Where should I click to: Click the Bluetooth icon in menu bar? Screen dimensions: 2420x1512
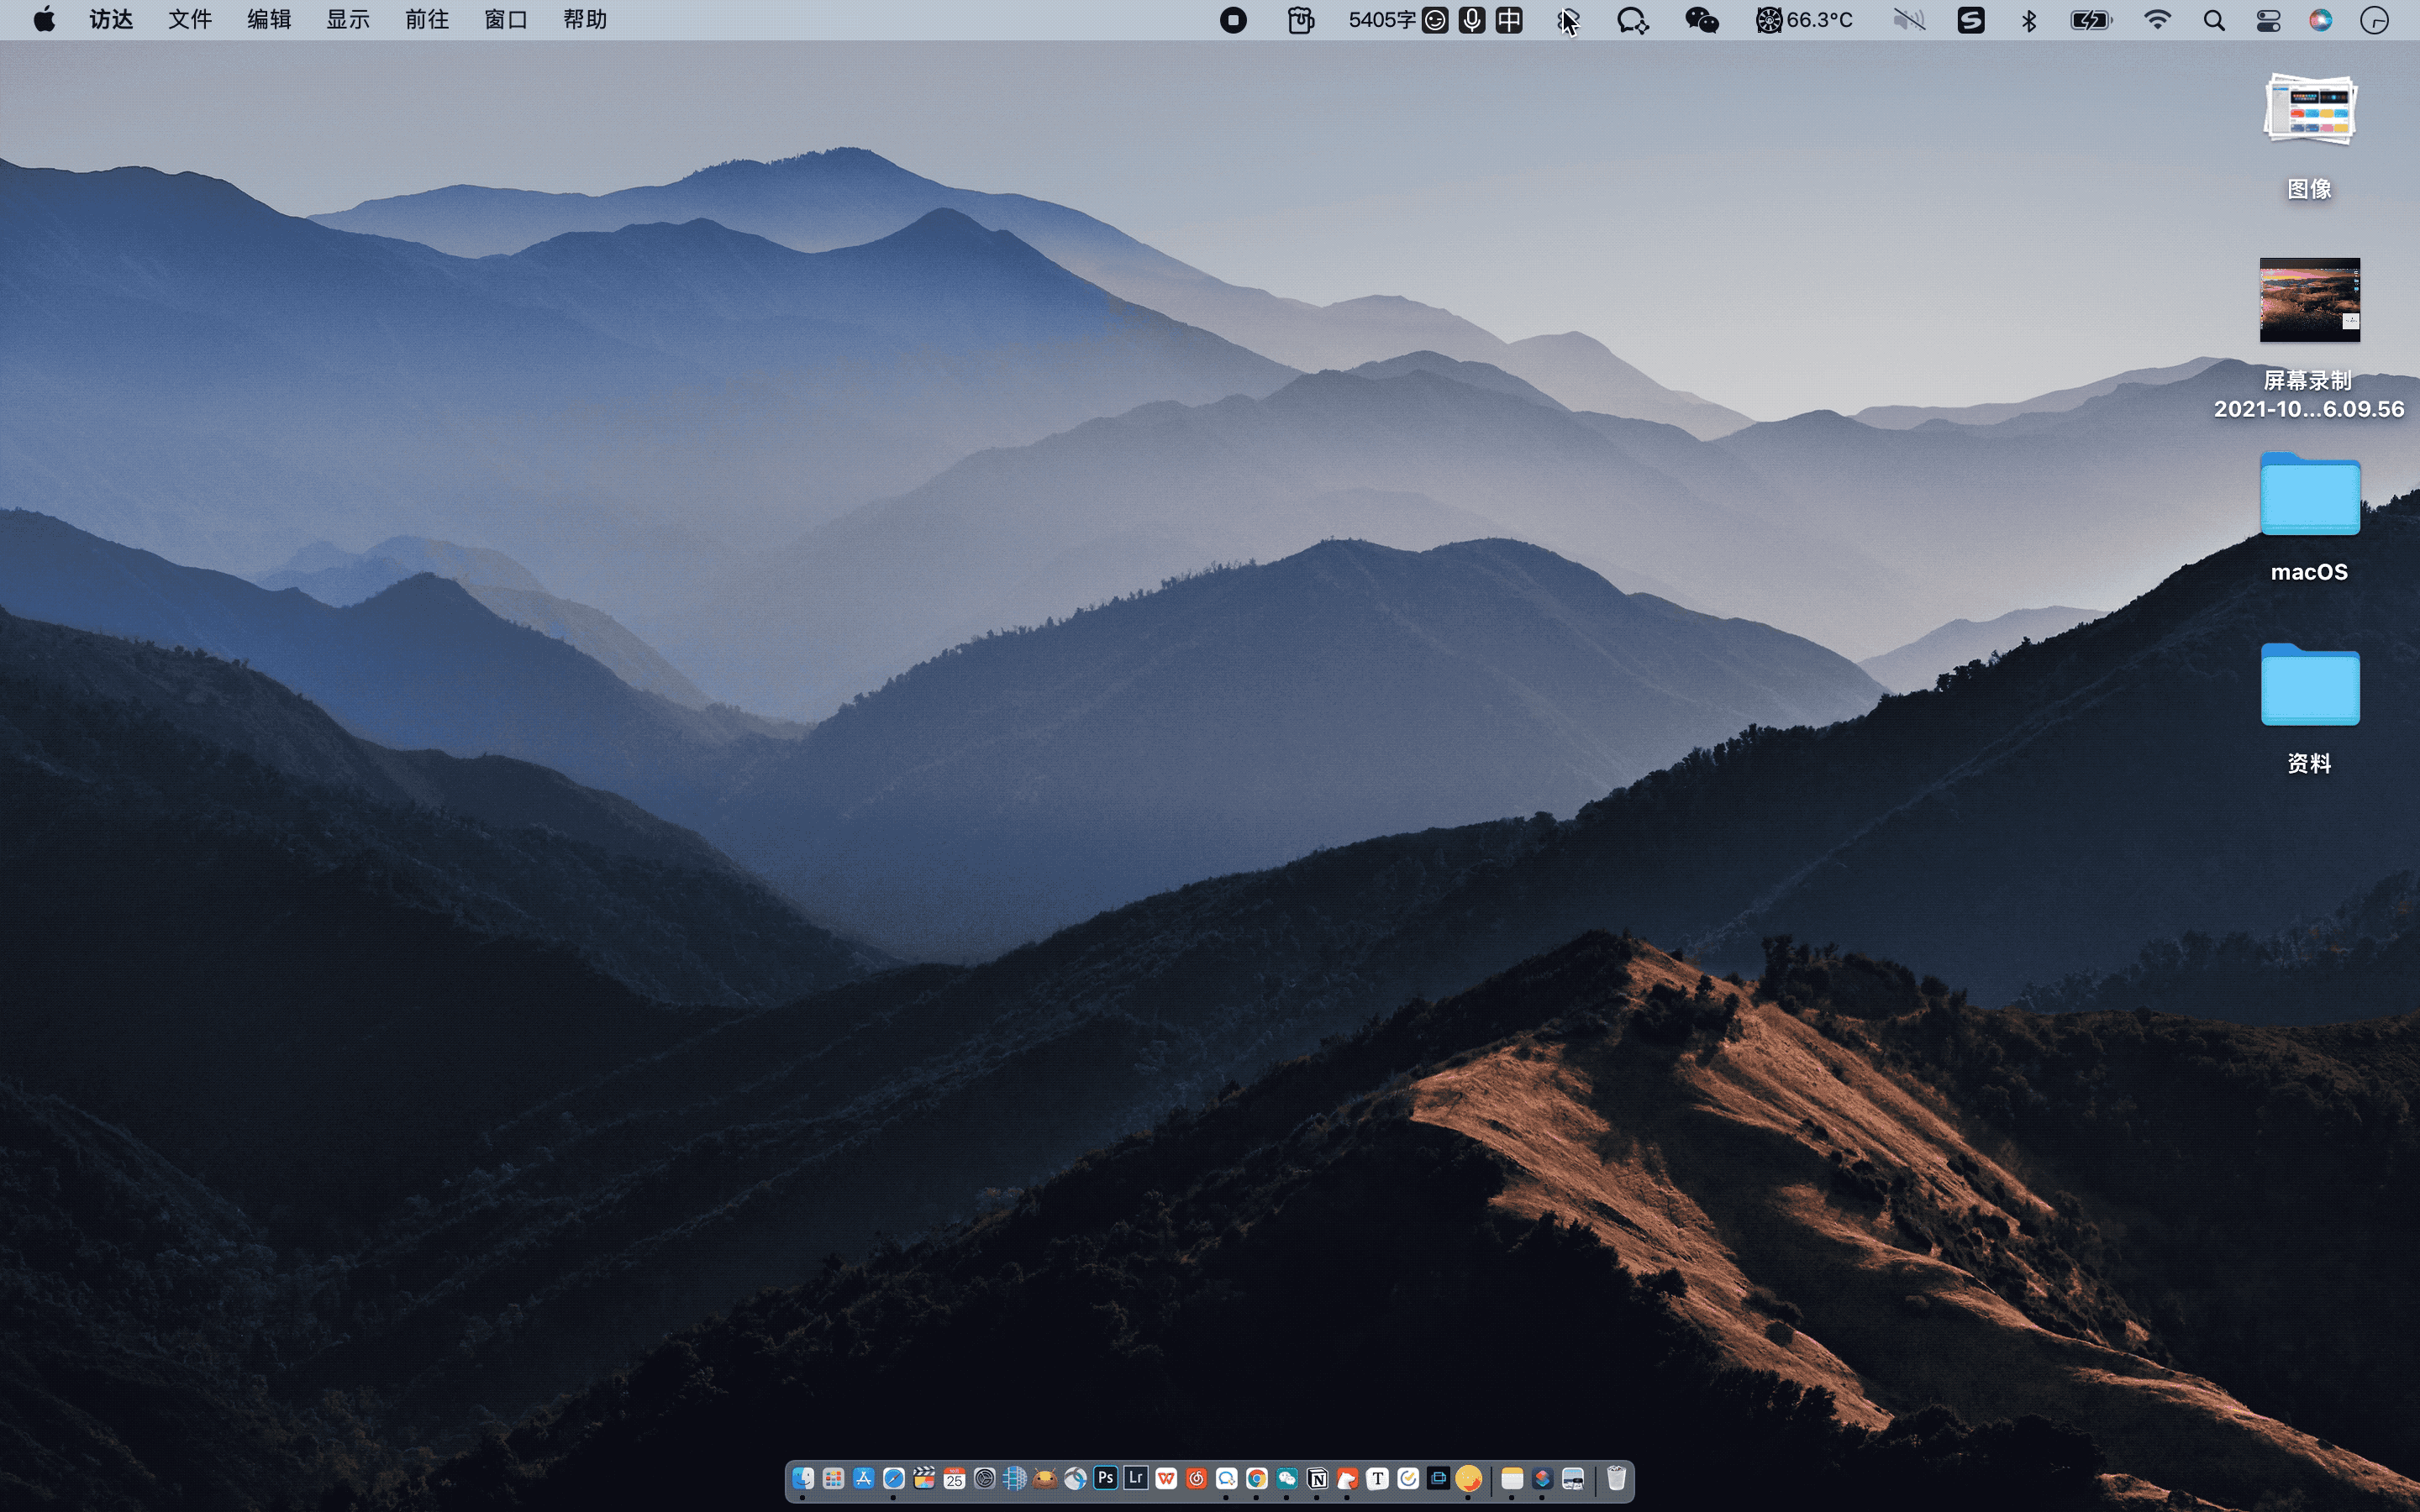pyautogui.click(x=2026, y=19)
